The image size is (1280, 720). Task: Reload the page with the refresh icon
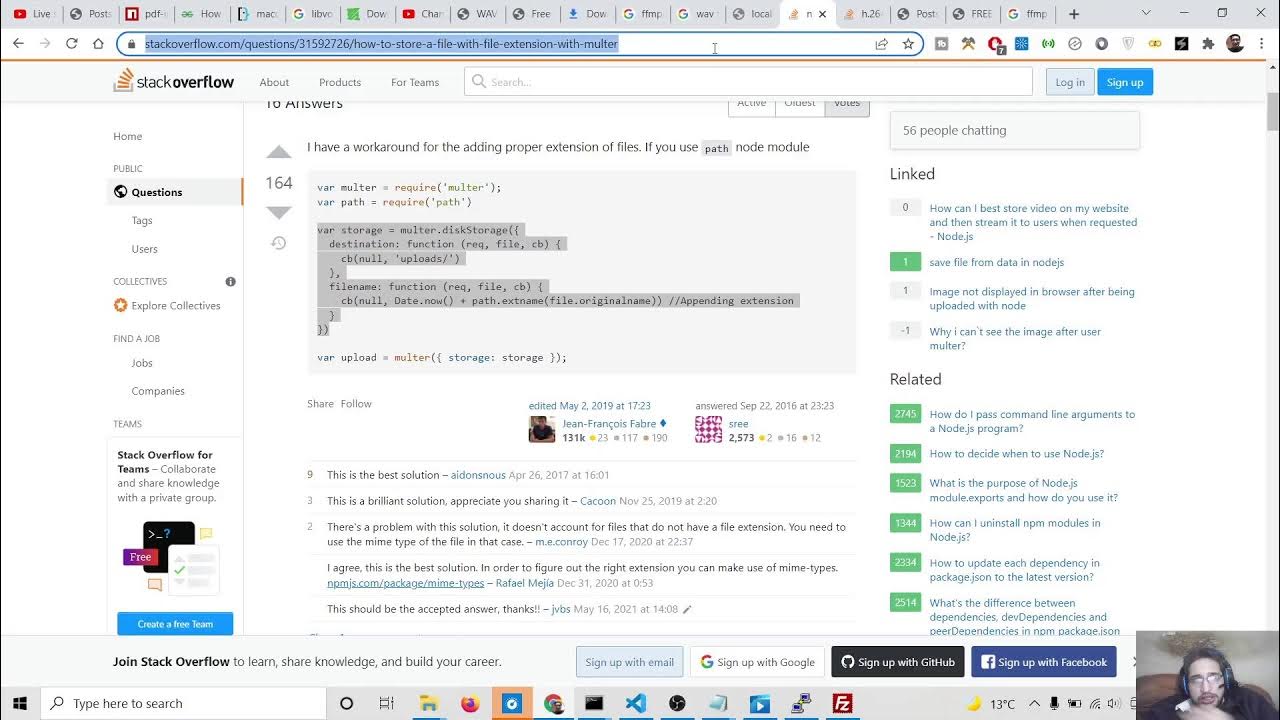click(72, 44)
